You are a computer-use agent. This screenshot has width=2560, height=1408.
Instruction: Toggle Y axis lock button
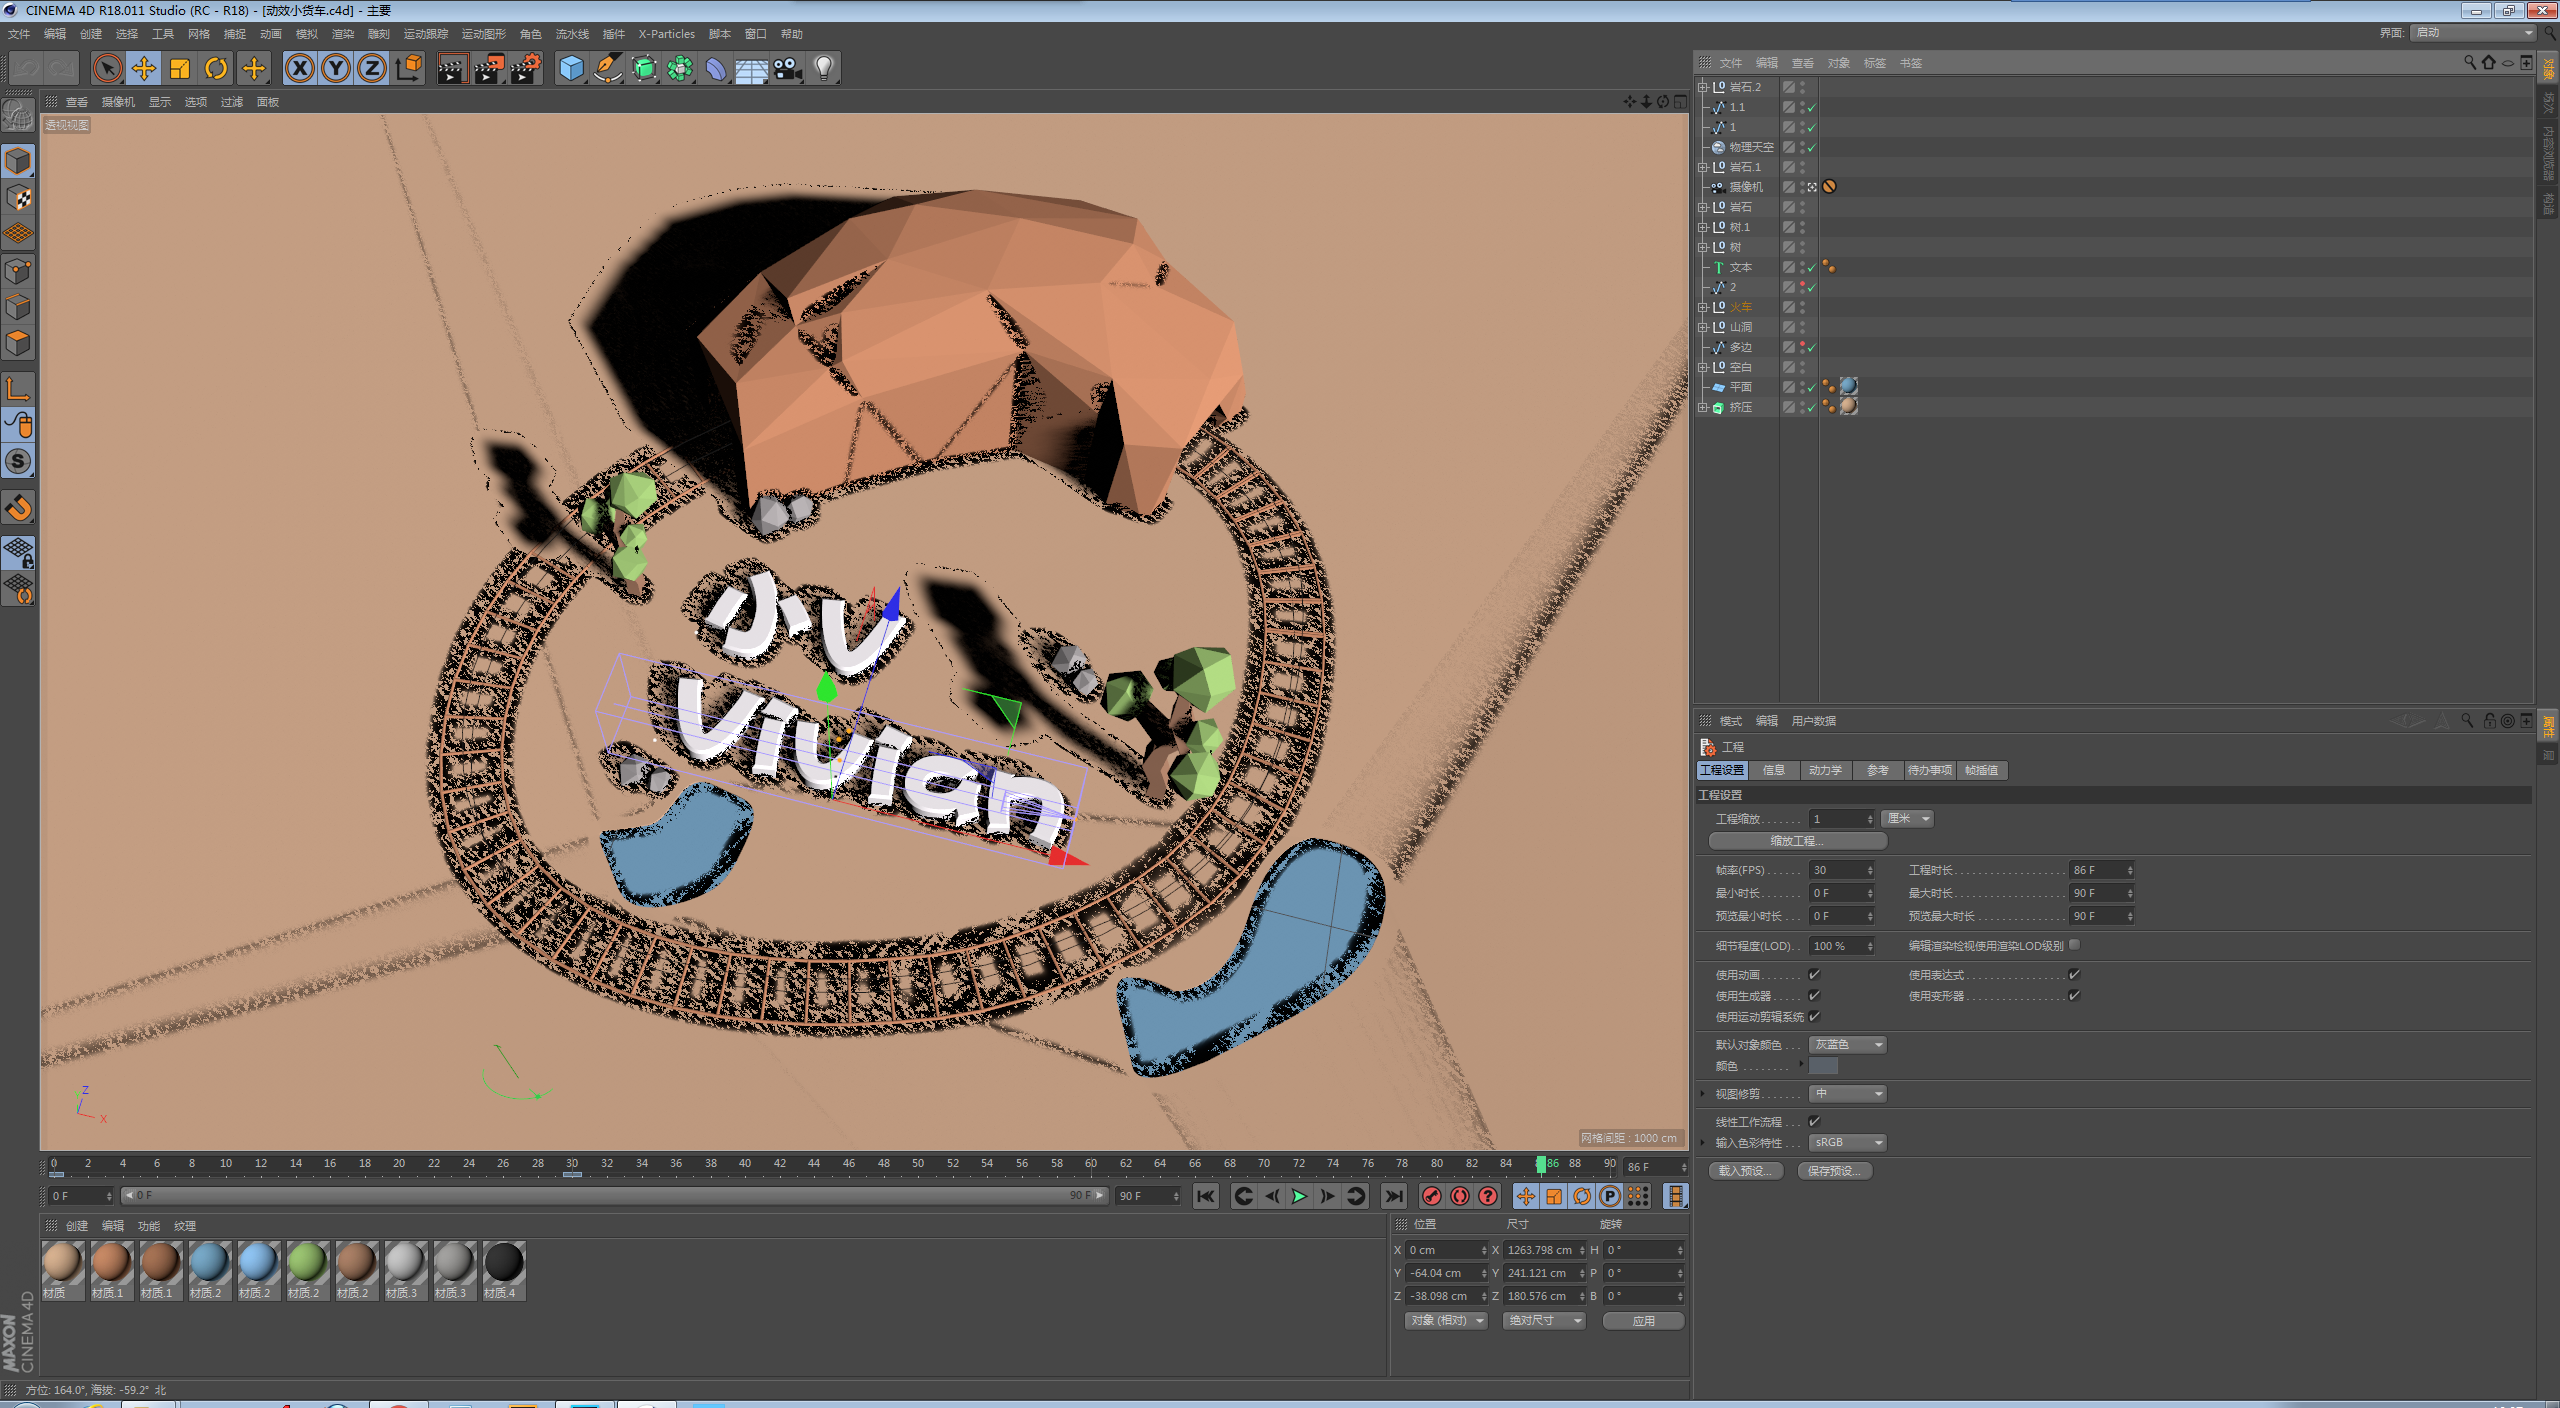point(336,68)
